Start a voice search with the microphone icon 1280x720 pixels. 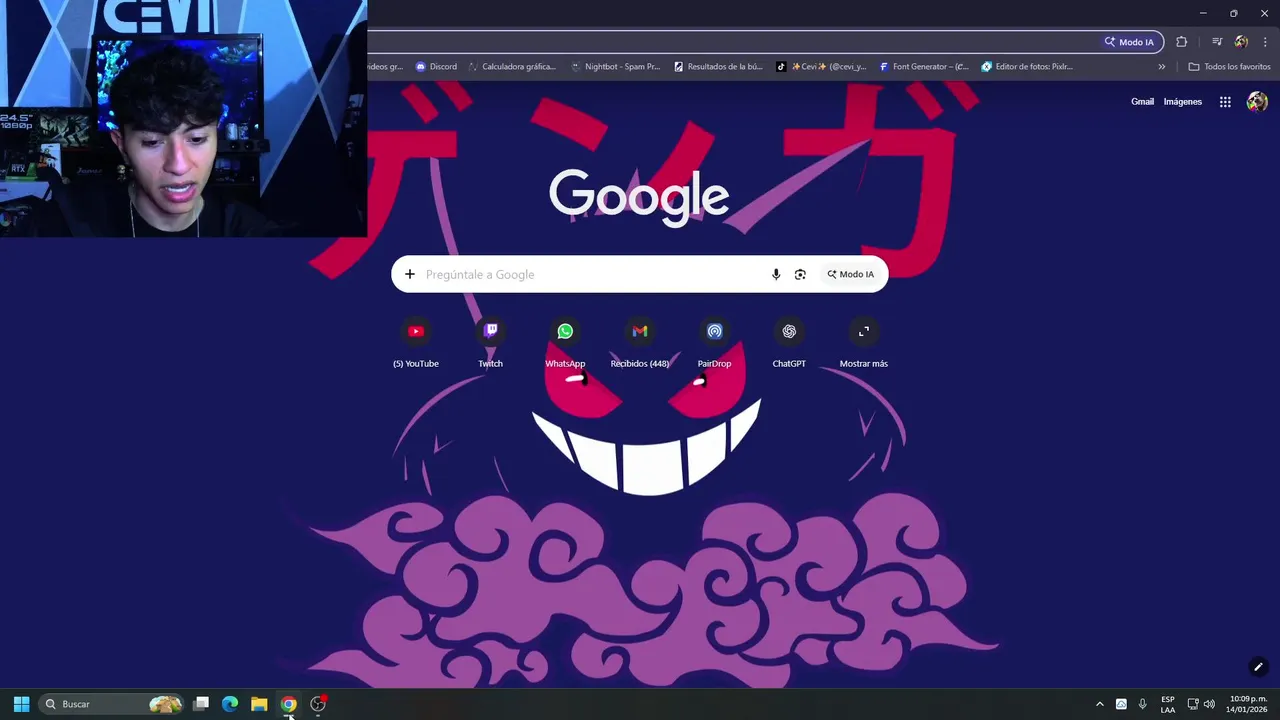pyautogui.click(x=776, y=274)
